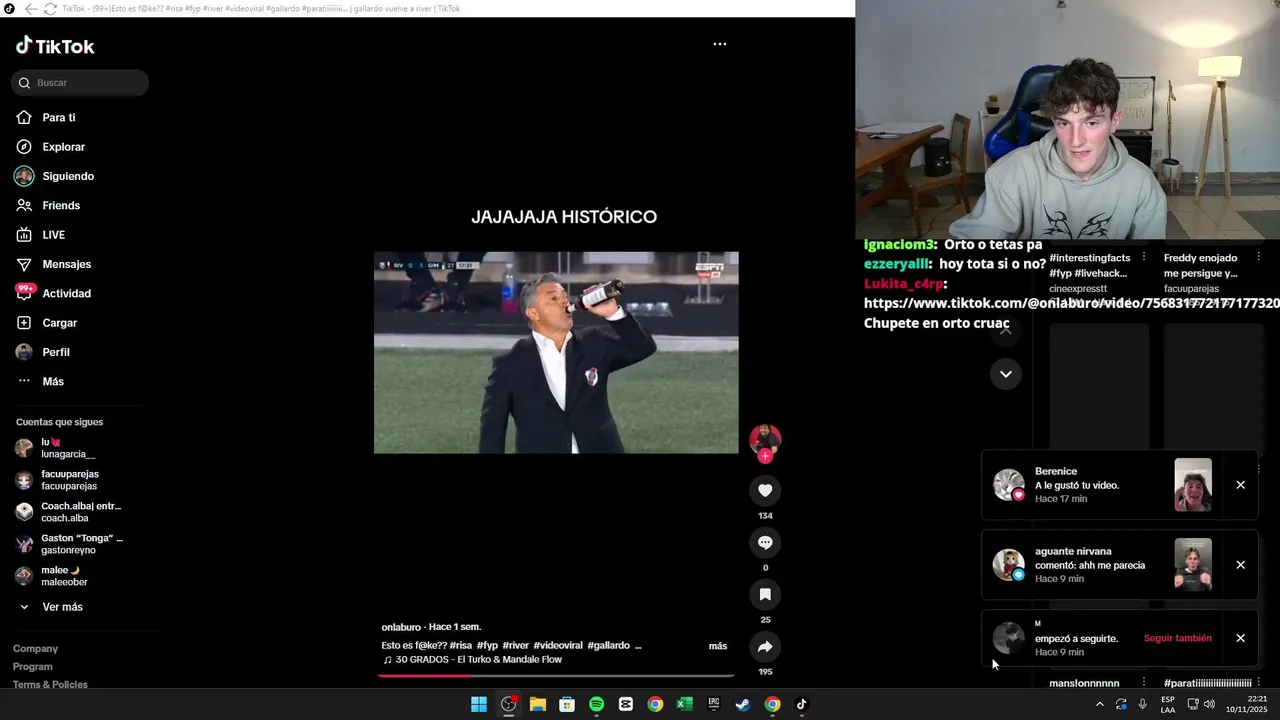Click the Buscar search field
1280x720 pixels.
coord(80,83)
